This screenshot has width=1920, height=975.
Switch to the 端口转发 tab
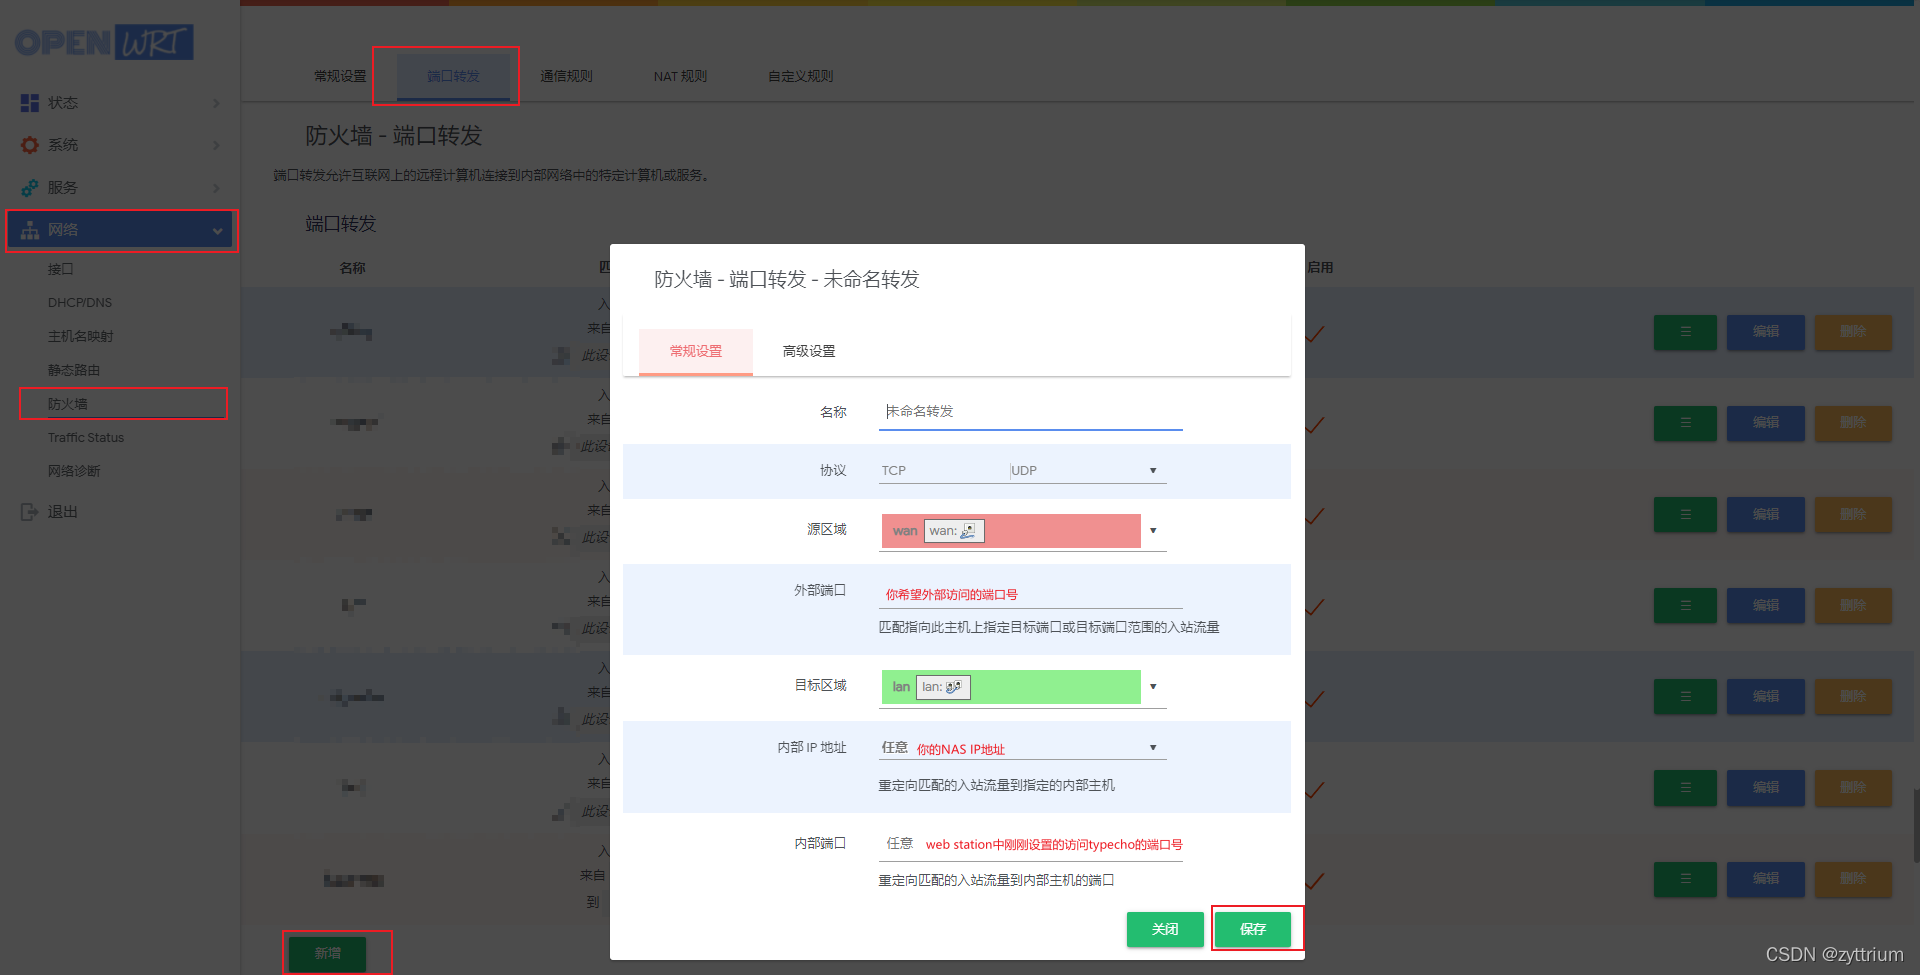coord(454,76)
